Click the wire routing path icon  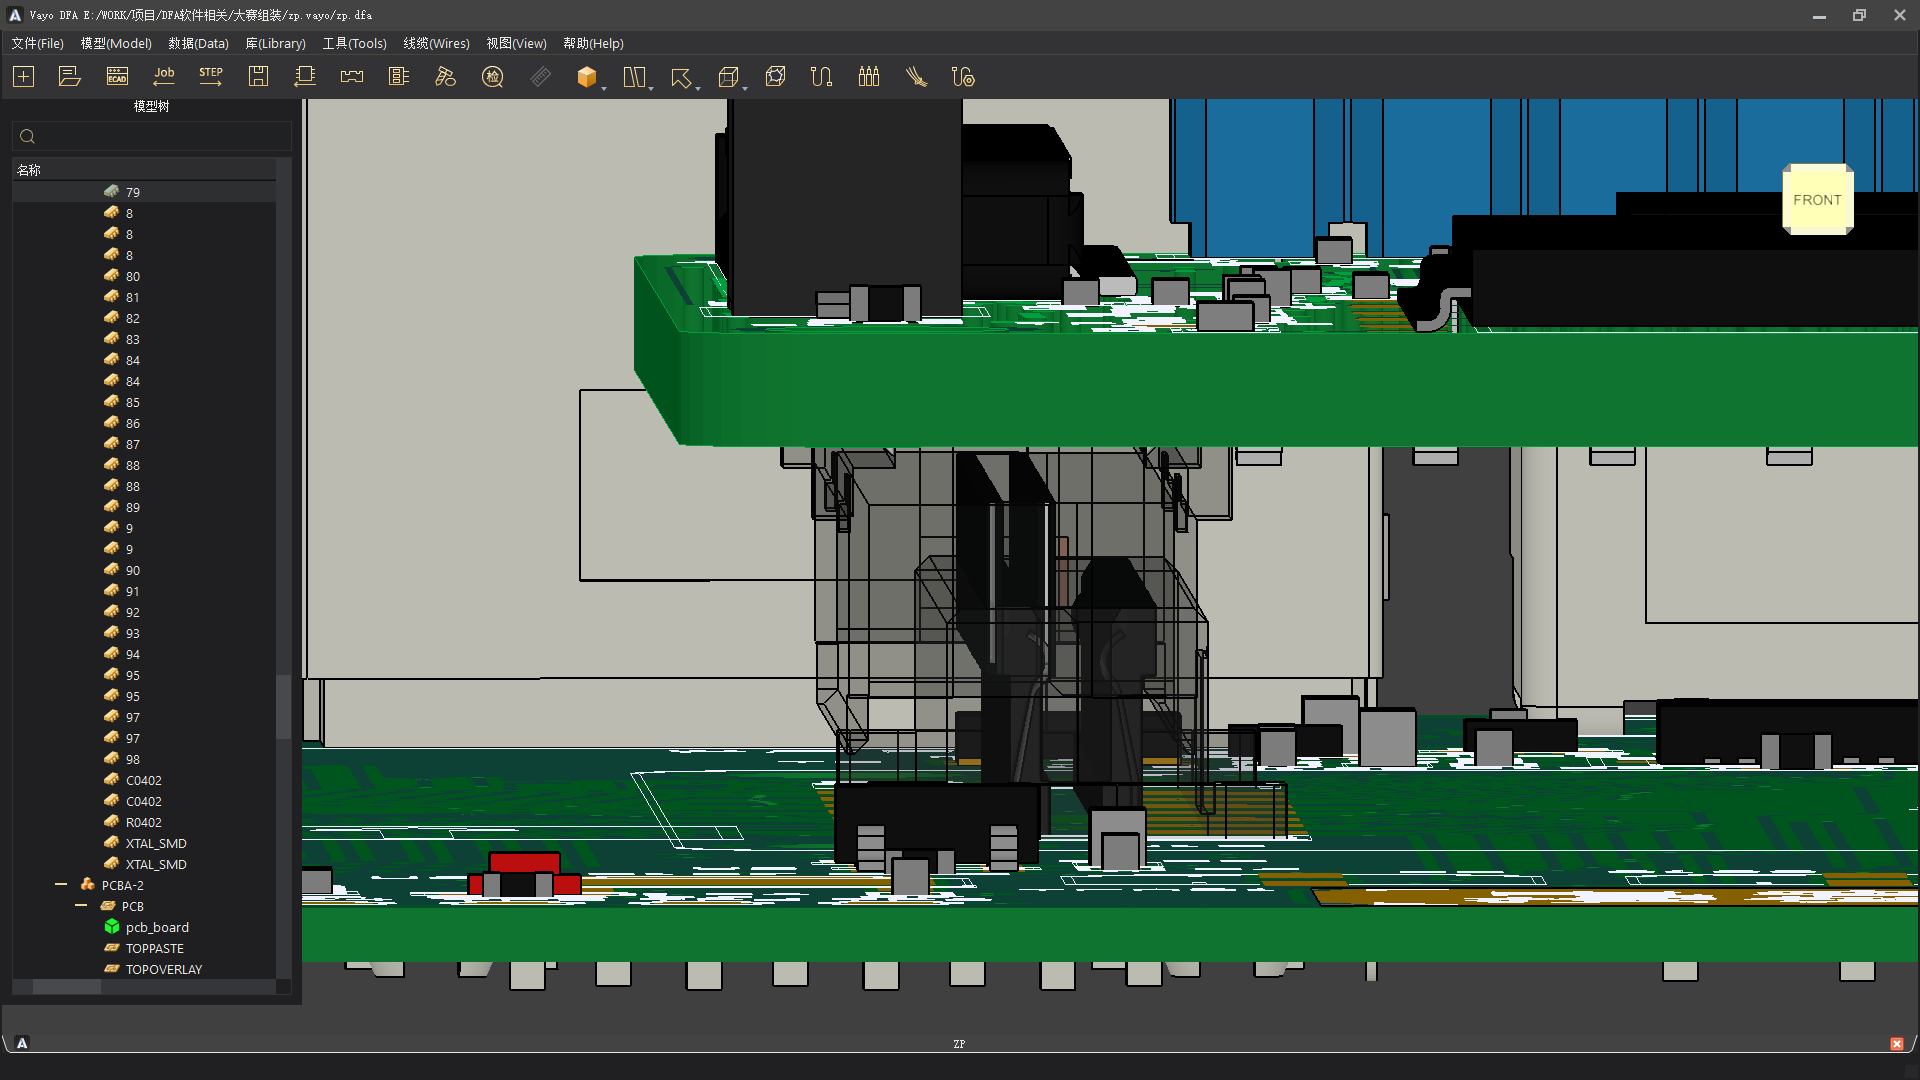click(821, 77)
